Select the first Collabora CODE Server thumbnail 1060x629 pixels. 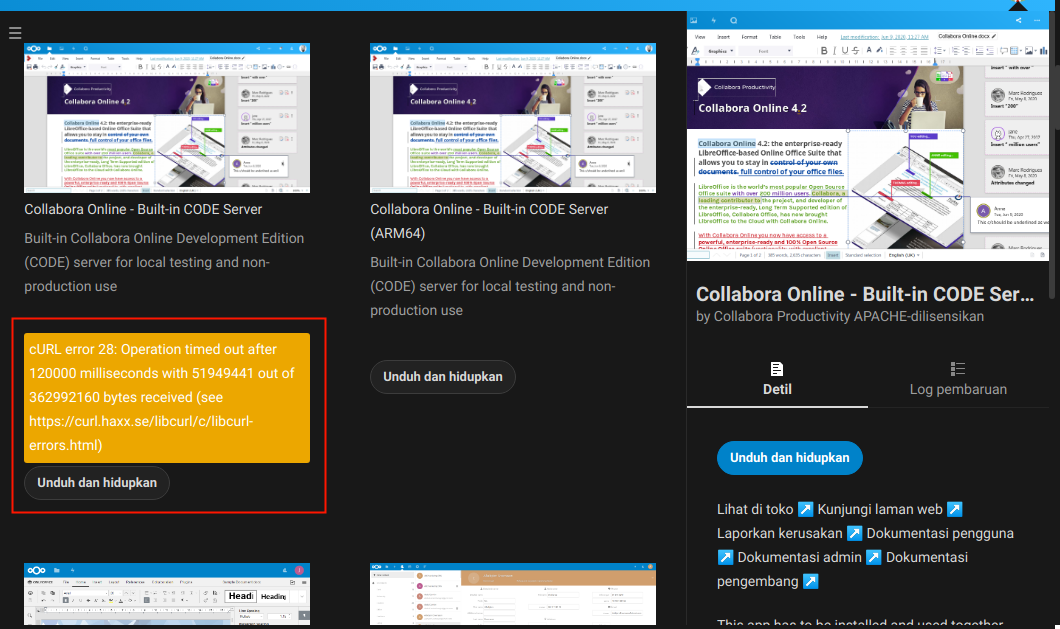coord(167,118)
